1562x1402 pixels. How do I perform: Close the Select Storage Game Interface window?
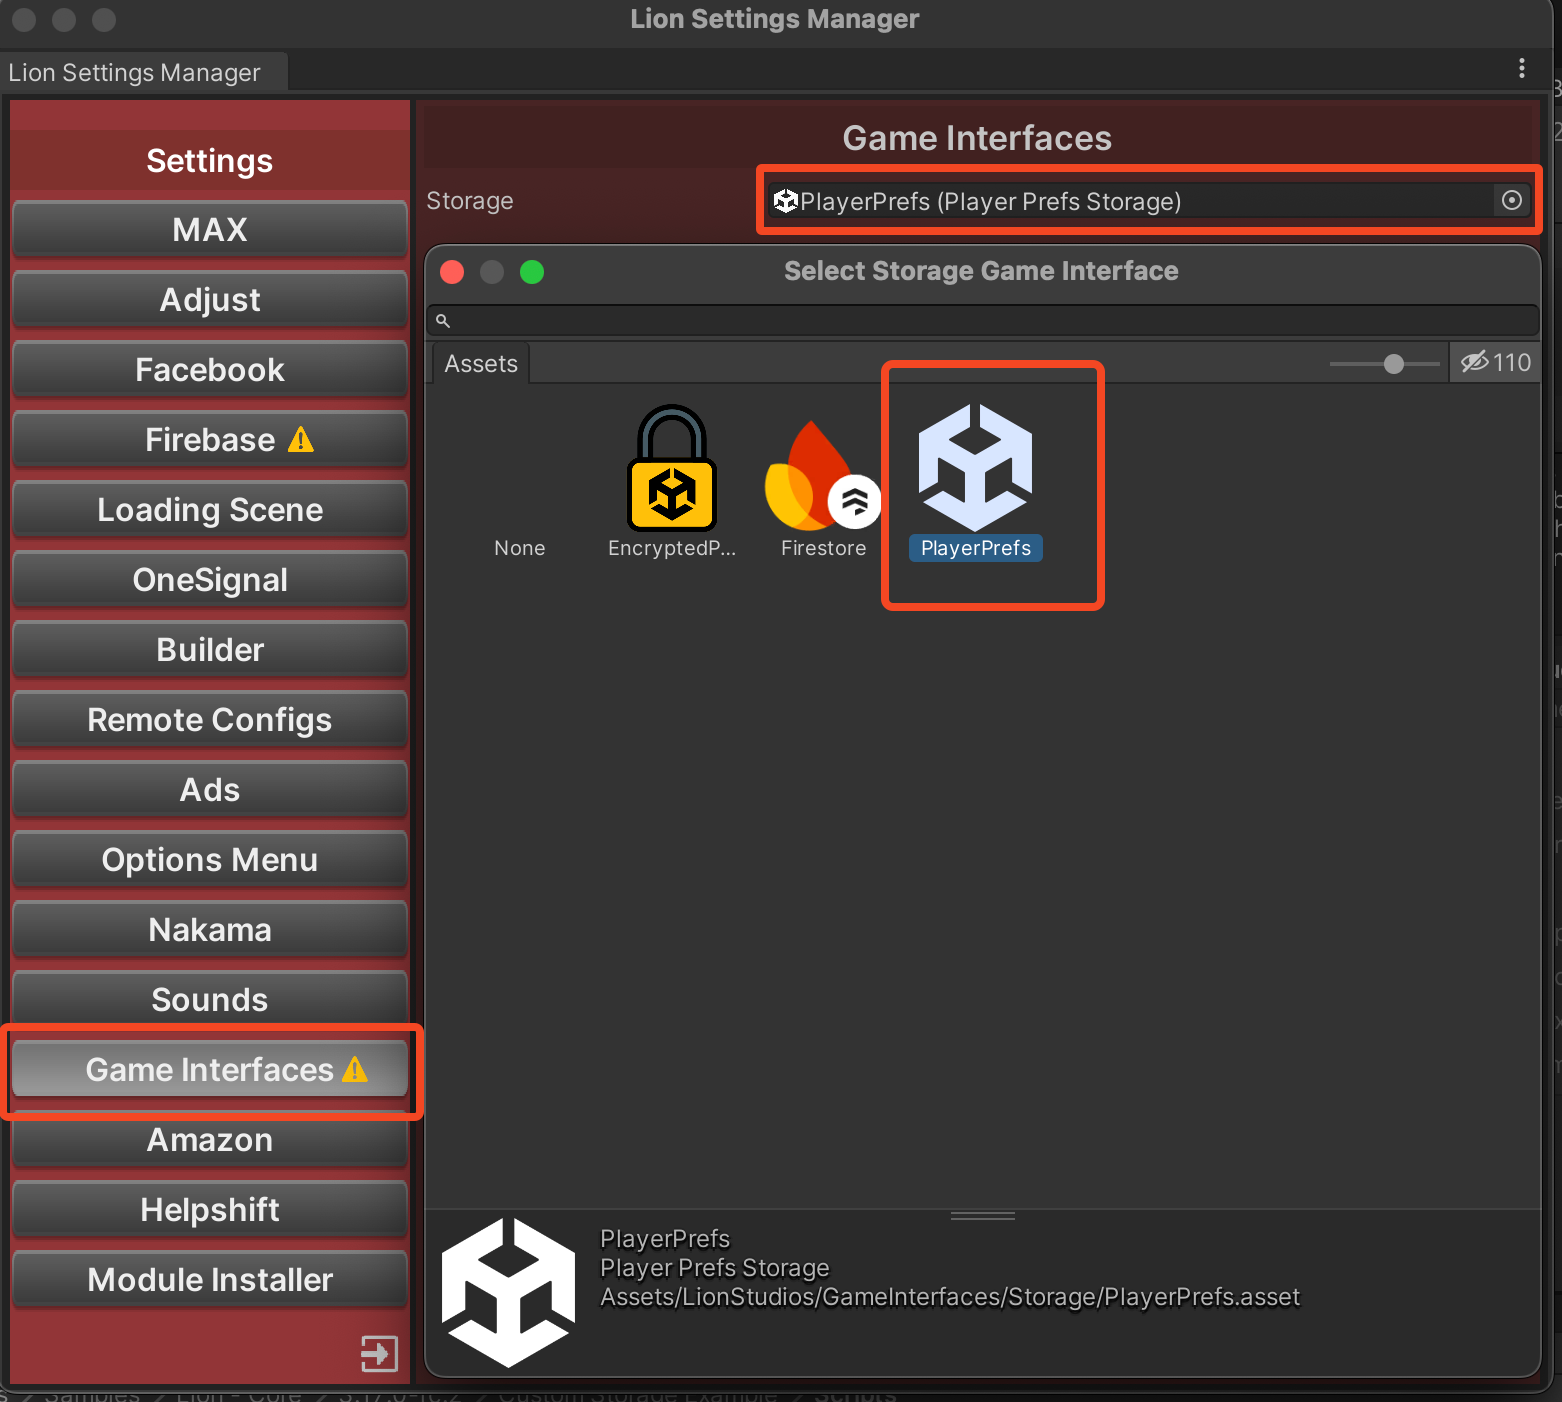[x=452, y=272]
